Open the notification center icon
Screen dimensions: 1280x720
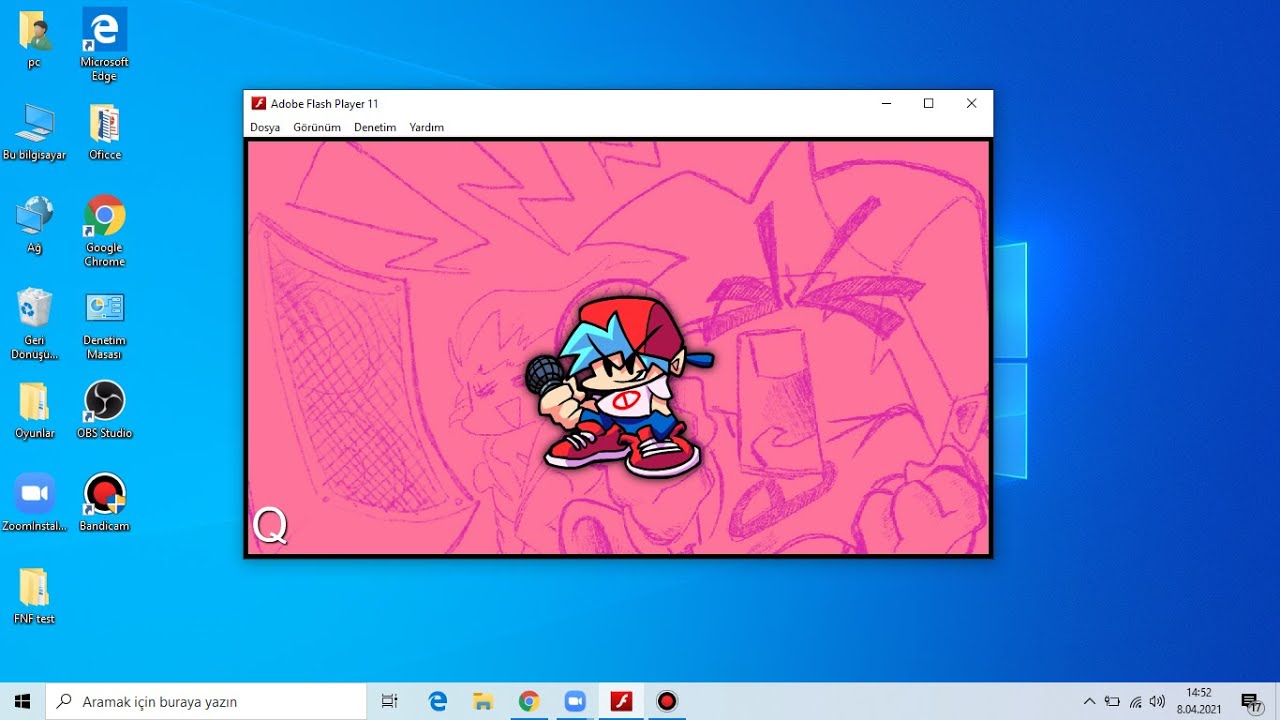click(1251, 701)
